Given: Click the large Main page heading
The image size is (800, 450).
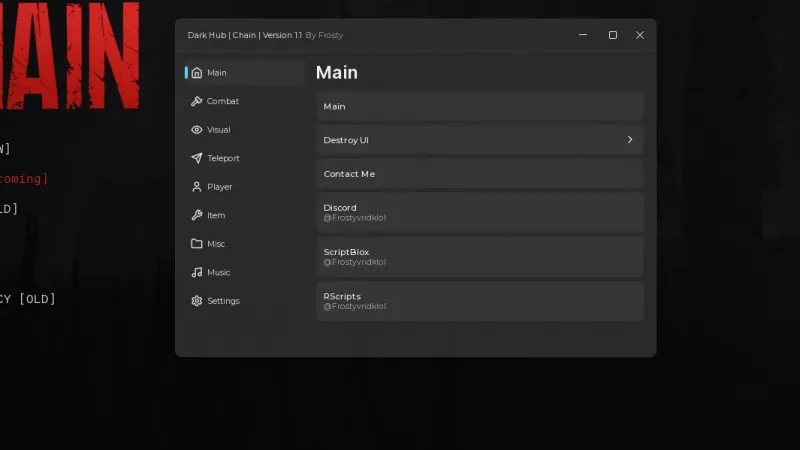Looking at the screenshot, I should point(337,72).
